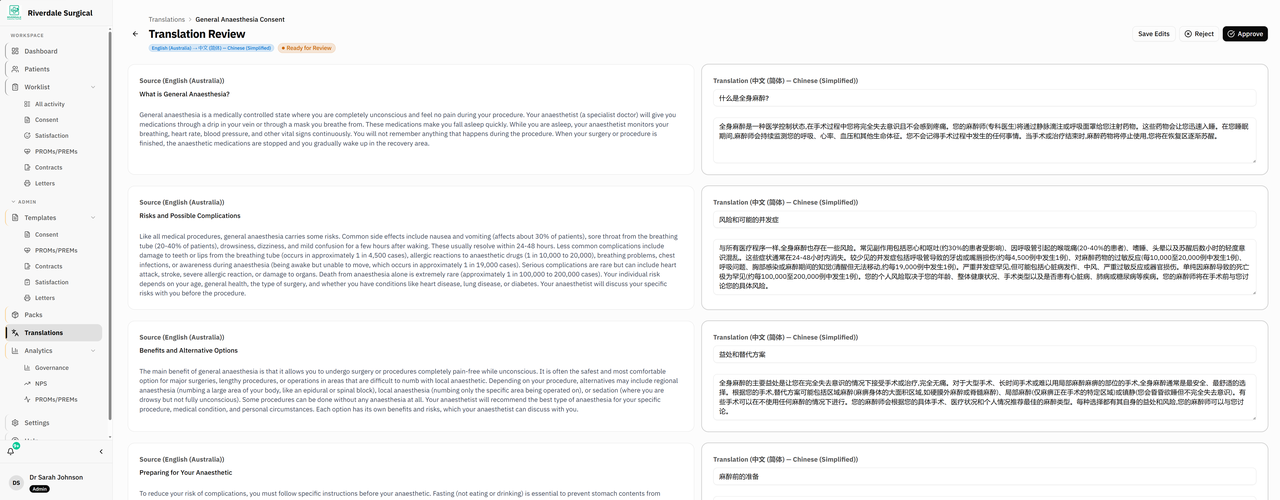Click the Satisfaction icon under Worklist
The width and height of the screenshot is (1280, 500).
(26, 136)
